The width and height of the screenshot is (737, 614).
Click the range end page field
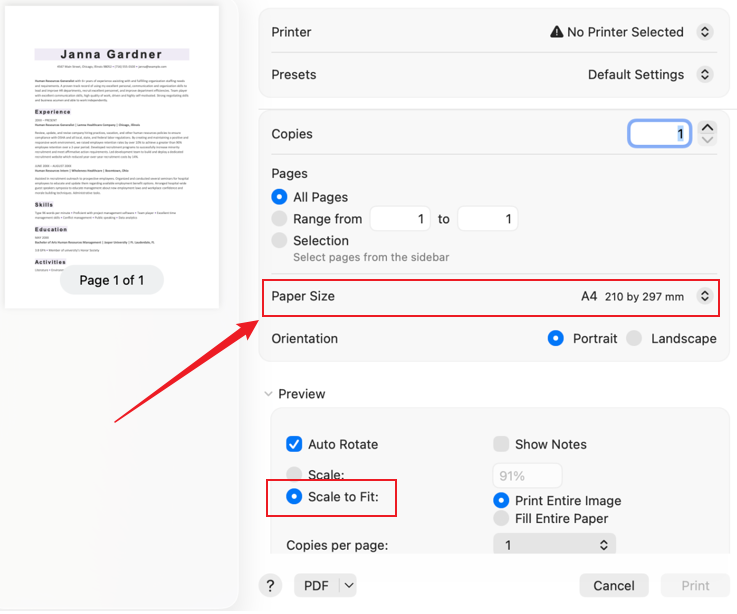click(x=487, y=219)
